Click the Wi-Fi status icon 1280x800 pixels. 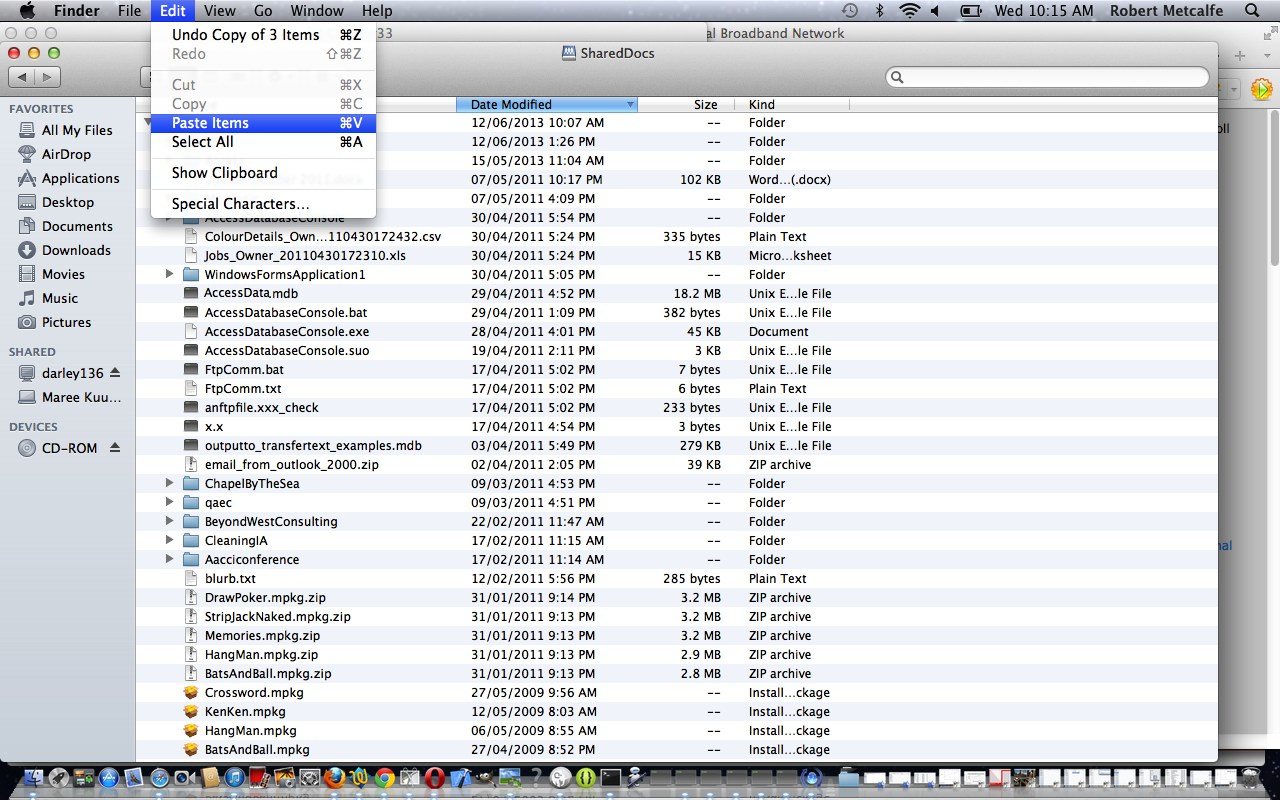tap(908, 11)
